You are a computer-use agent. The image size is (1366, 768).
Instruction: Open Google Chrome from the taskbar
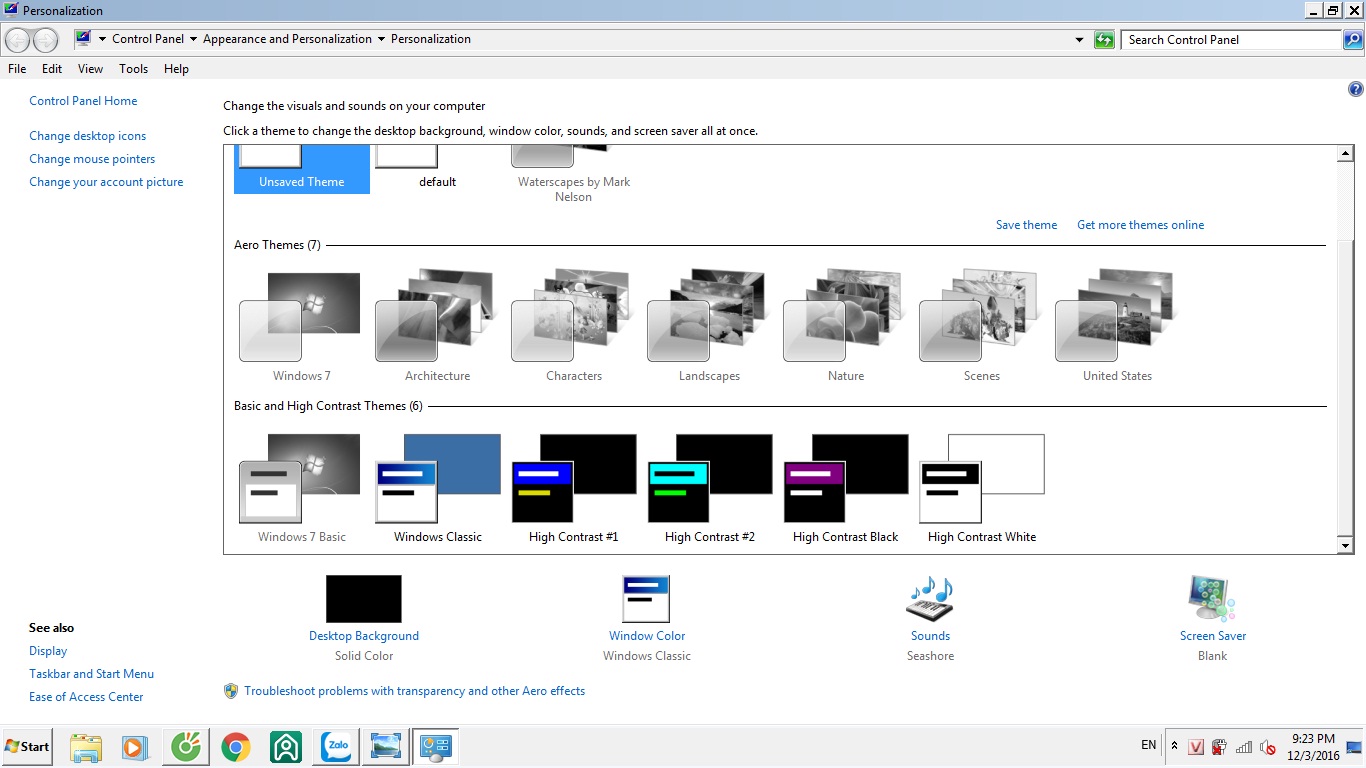tap(236, 747)
